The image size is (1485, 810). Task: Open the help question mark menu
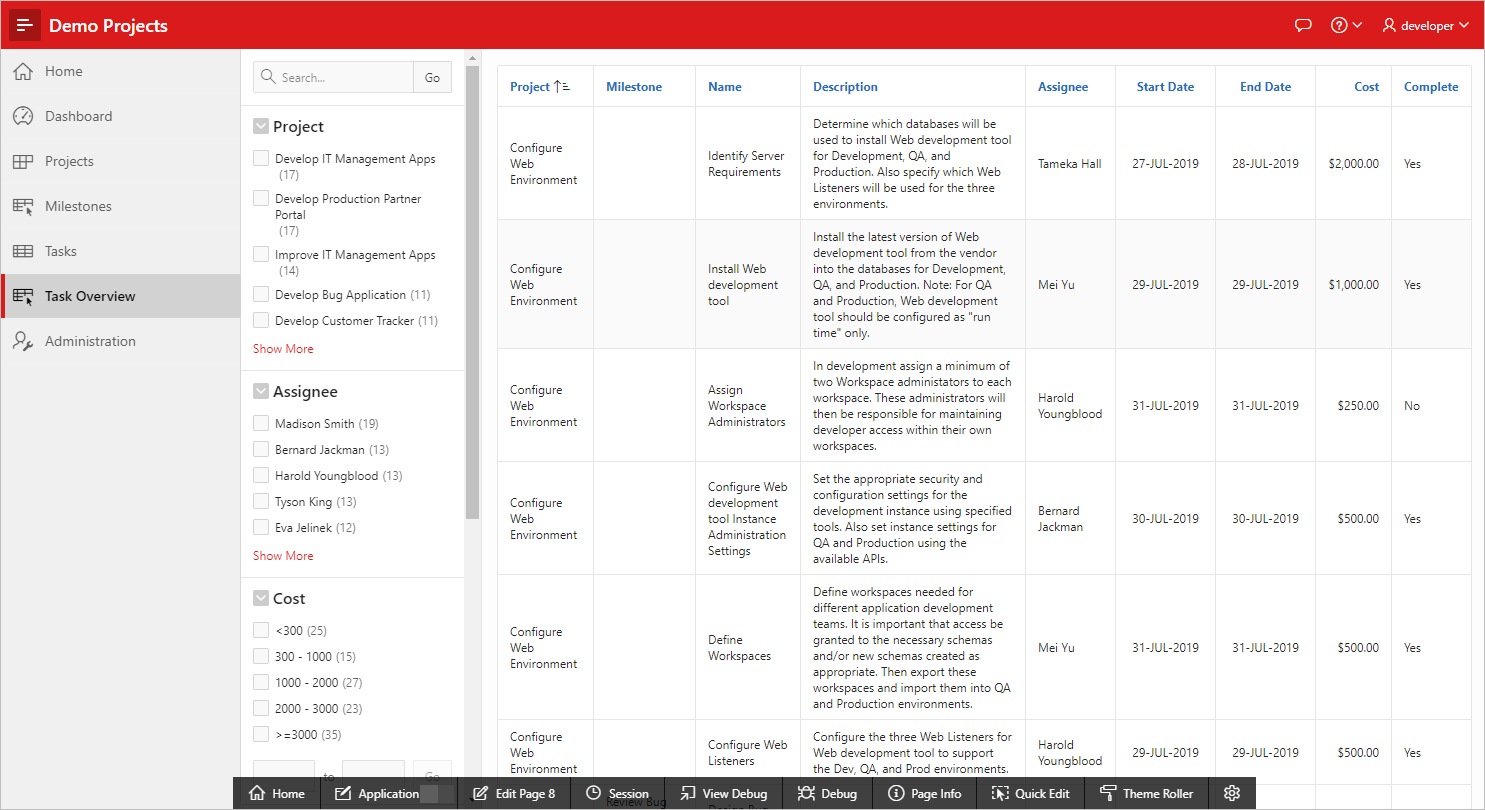coord(1346,26)
